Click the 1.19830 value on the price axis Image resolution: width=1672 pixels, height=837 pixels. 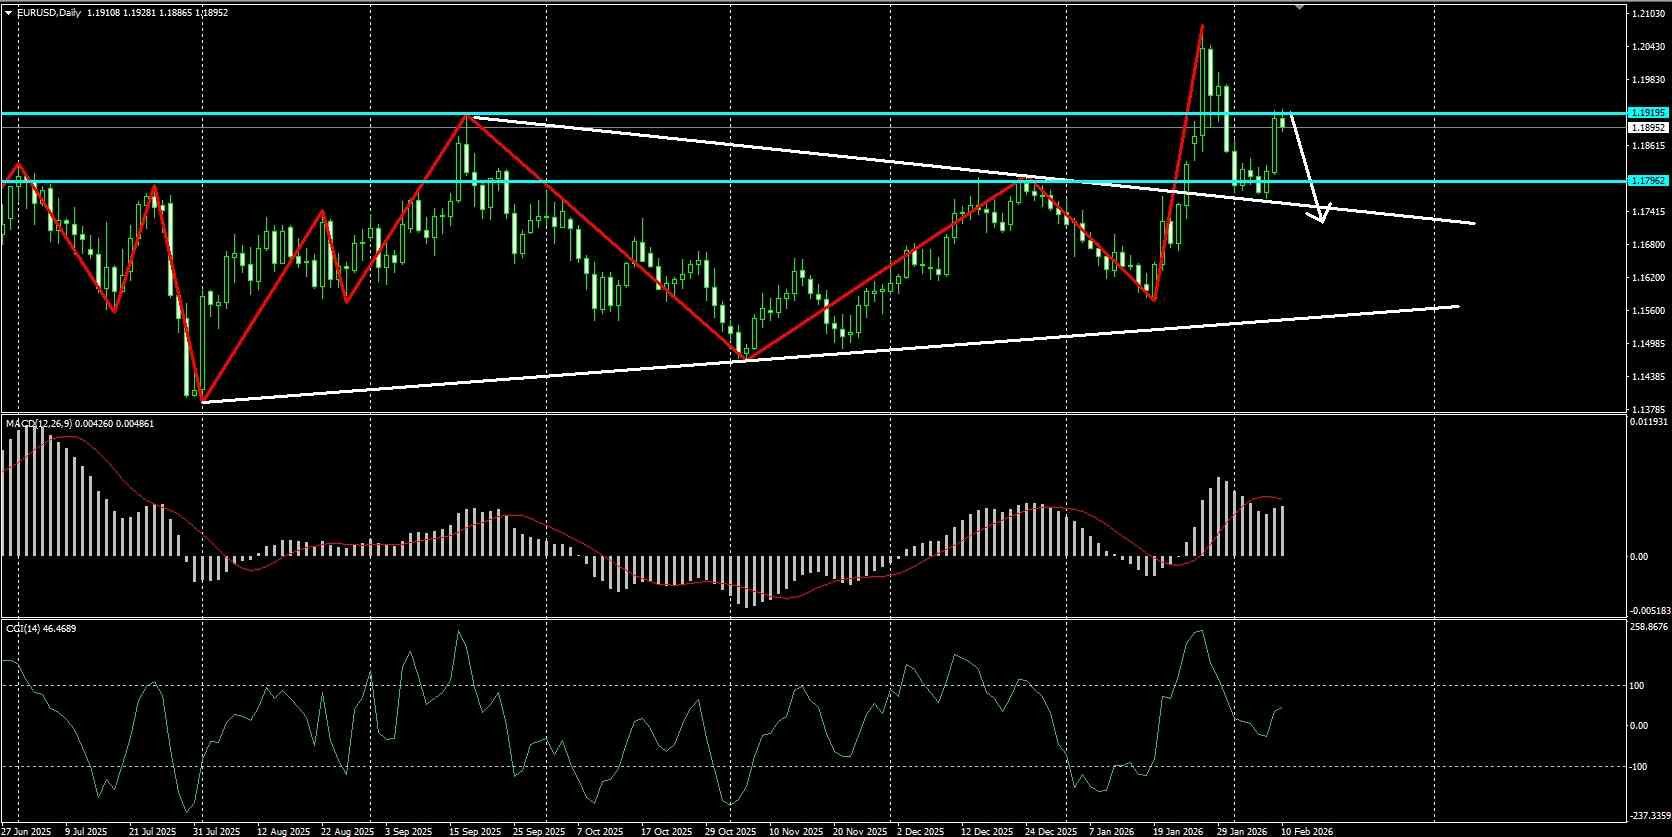click(1648, 80)
